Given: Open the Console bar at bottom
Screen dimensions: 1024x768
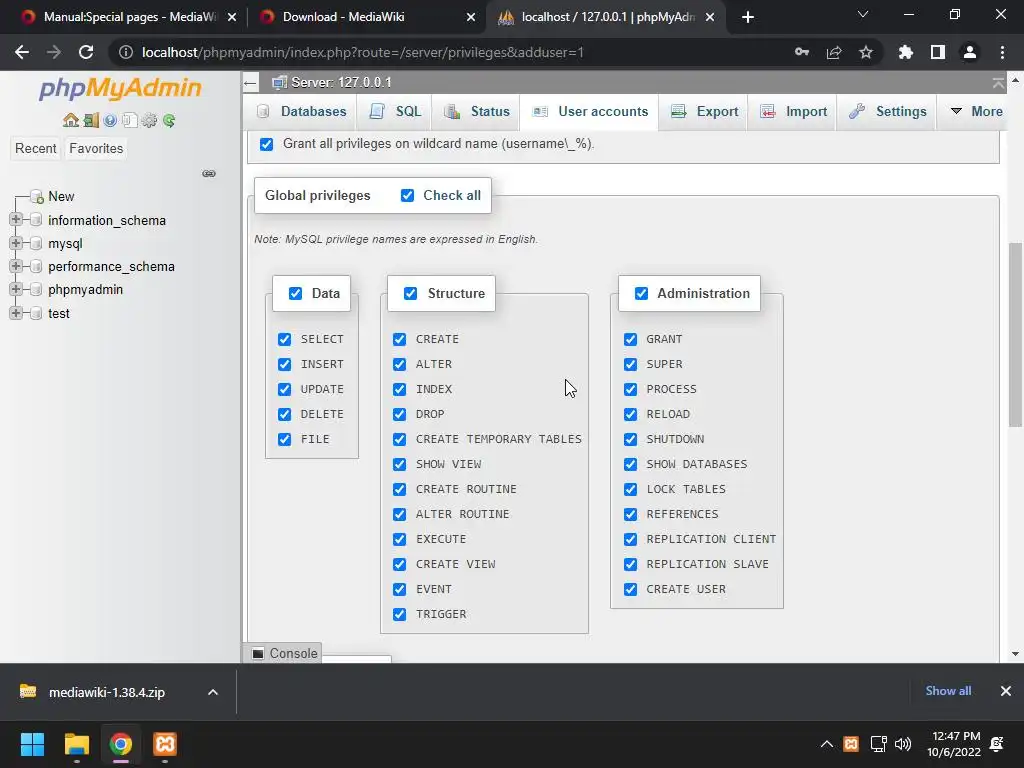Looking at the screenshot, I should click(x=283, y=653).
